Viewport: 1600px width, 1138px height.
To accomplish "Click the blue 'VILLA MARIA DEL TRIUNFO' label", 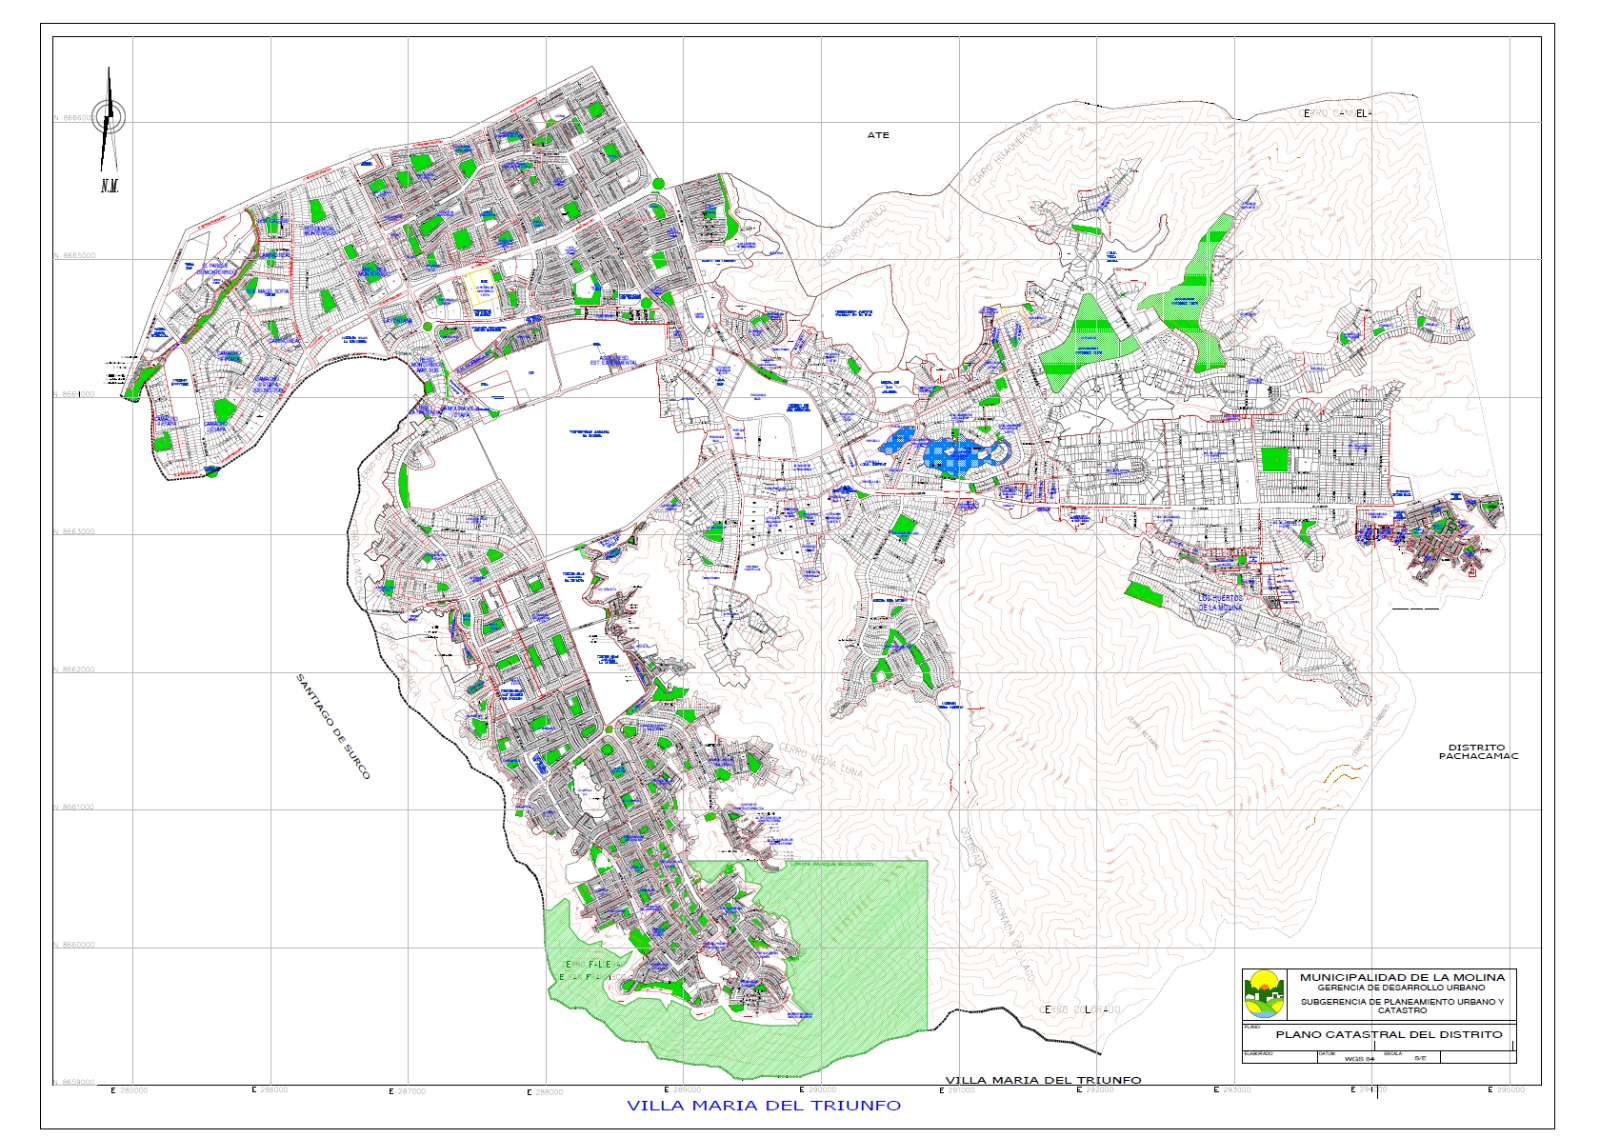I will (764, 1106).
